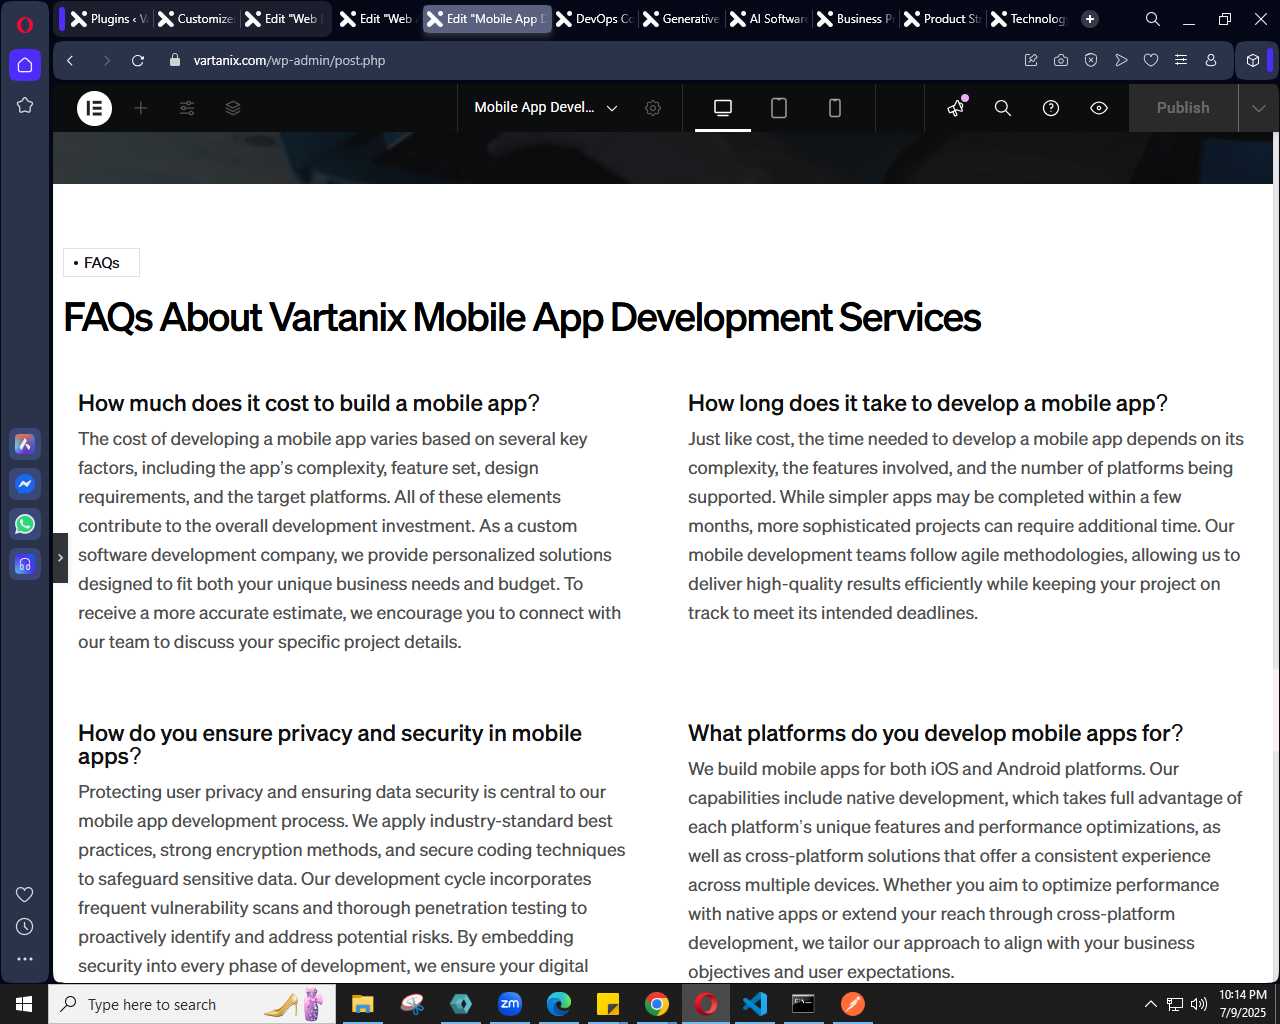Open Messenger in the Opera sidebar
Viewport: 1280px width, 1024px height.
25,484
